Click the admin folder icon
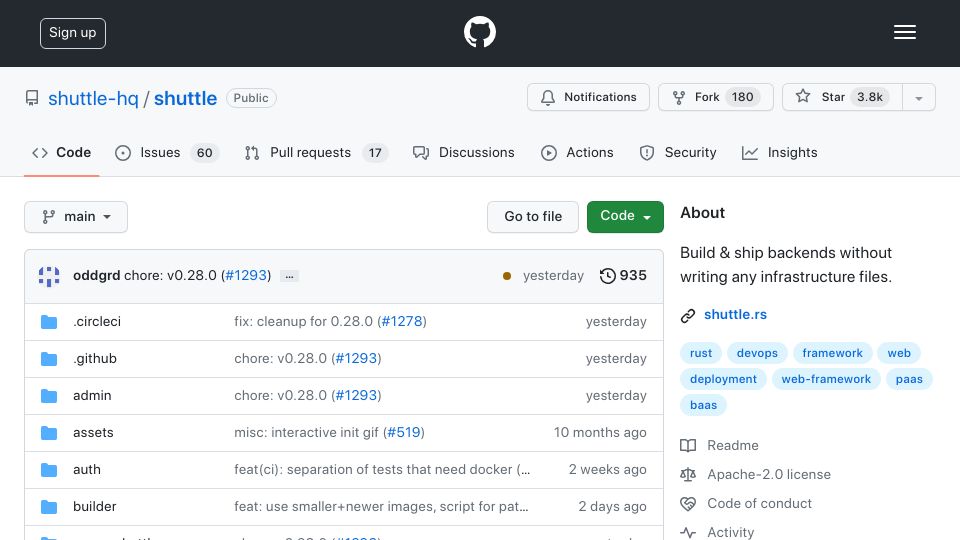The height and width of the screenshot is (540, 960). (x=49, y=396)
